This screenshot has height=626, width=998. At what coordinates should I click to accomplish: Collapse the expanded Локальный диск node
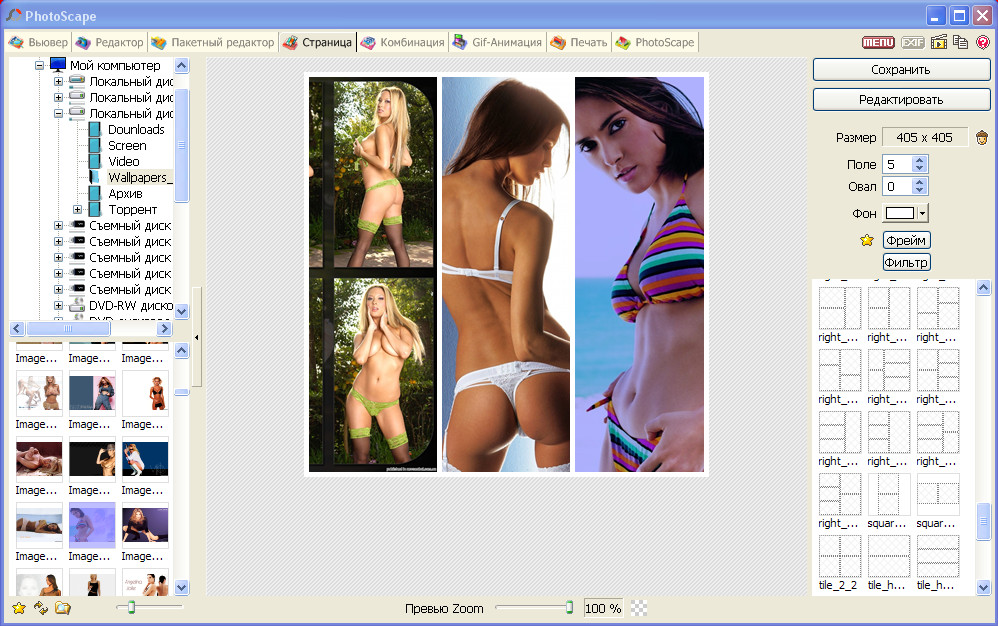pyautogui.click(x=58, y=113)
